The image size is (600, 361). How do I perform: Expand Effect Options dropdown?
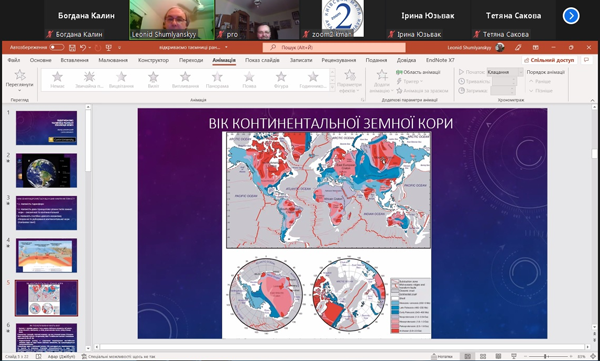coord(350,81)
